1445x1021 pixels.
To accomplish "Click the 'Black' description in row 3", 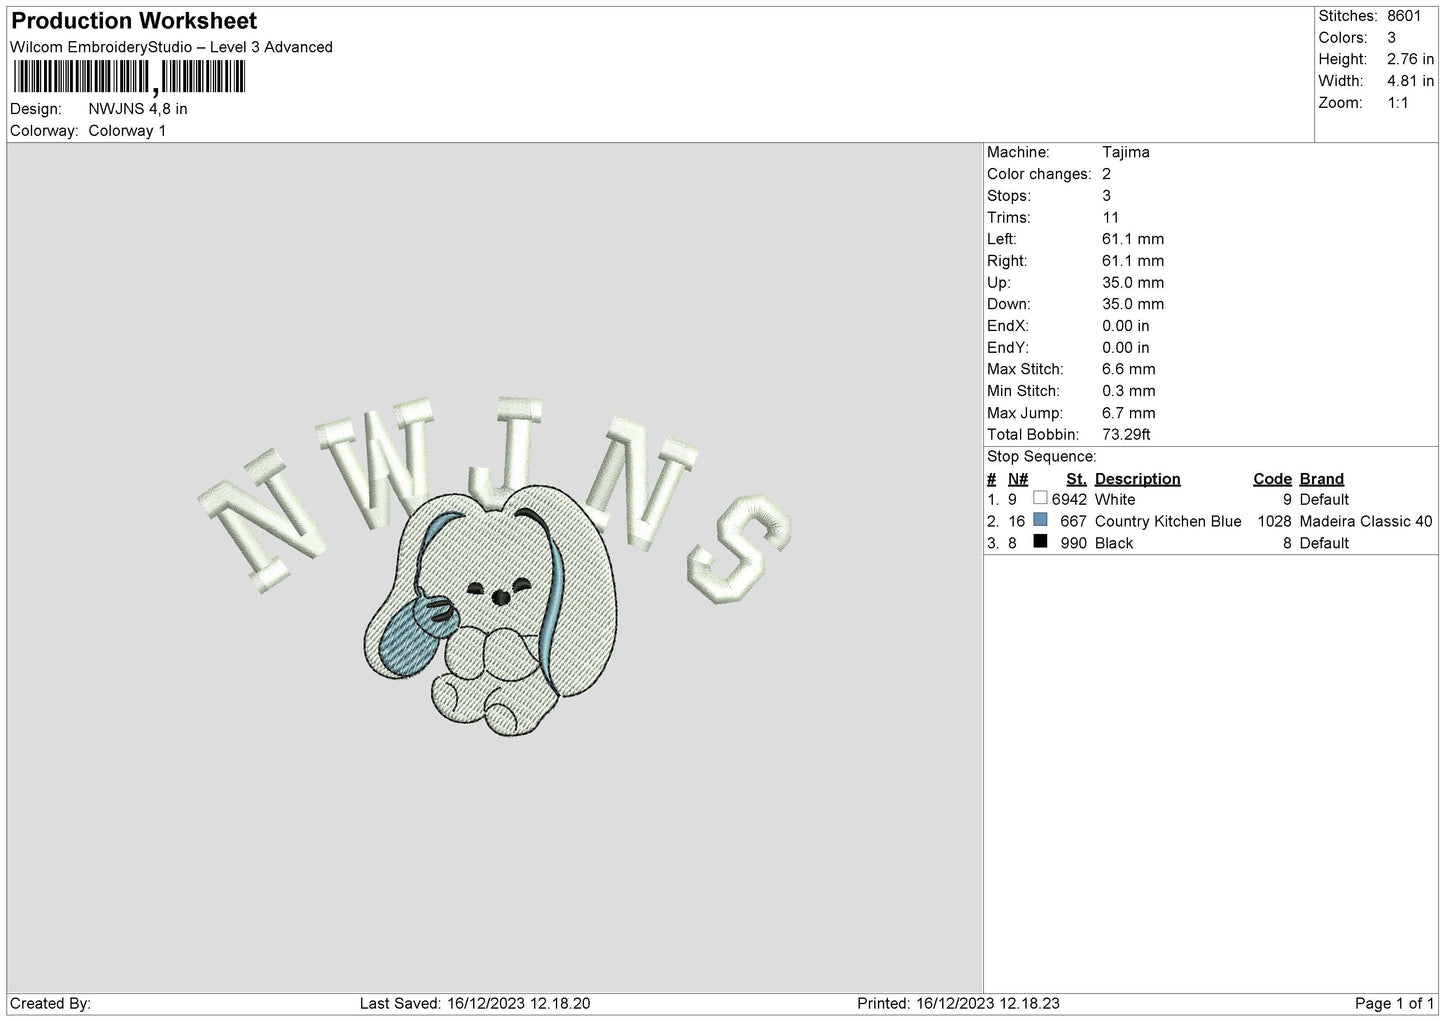I will click(x=1114, y=543).
